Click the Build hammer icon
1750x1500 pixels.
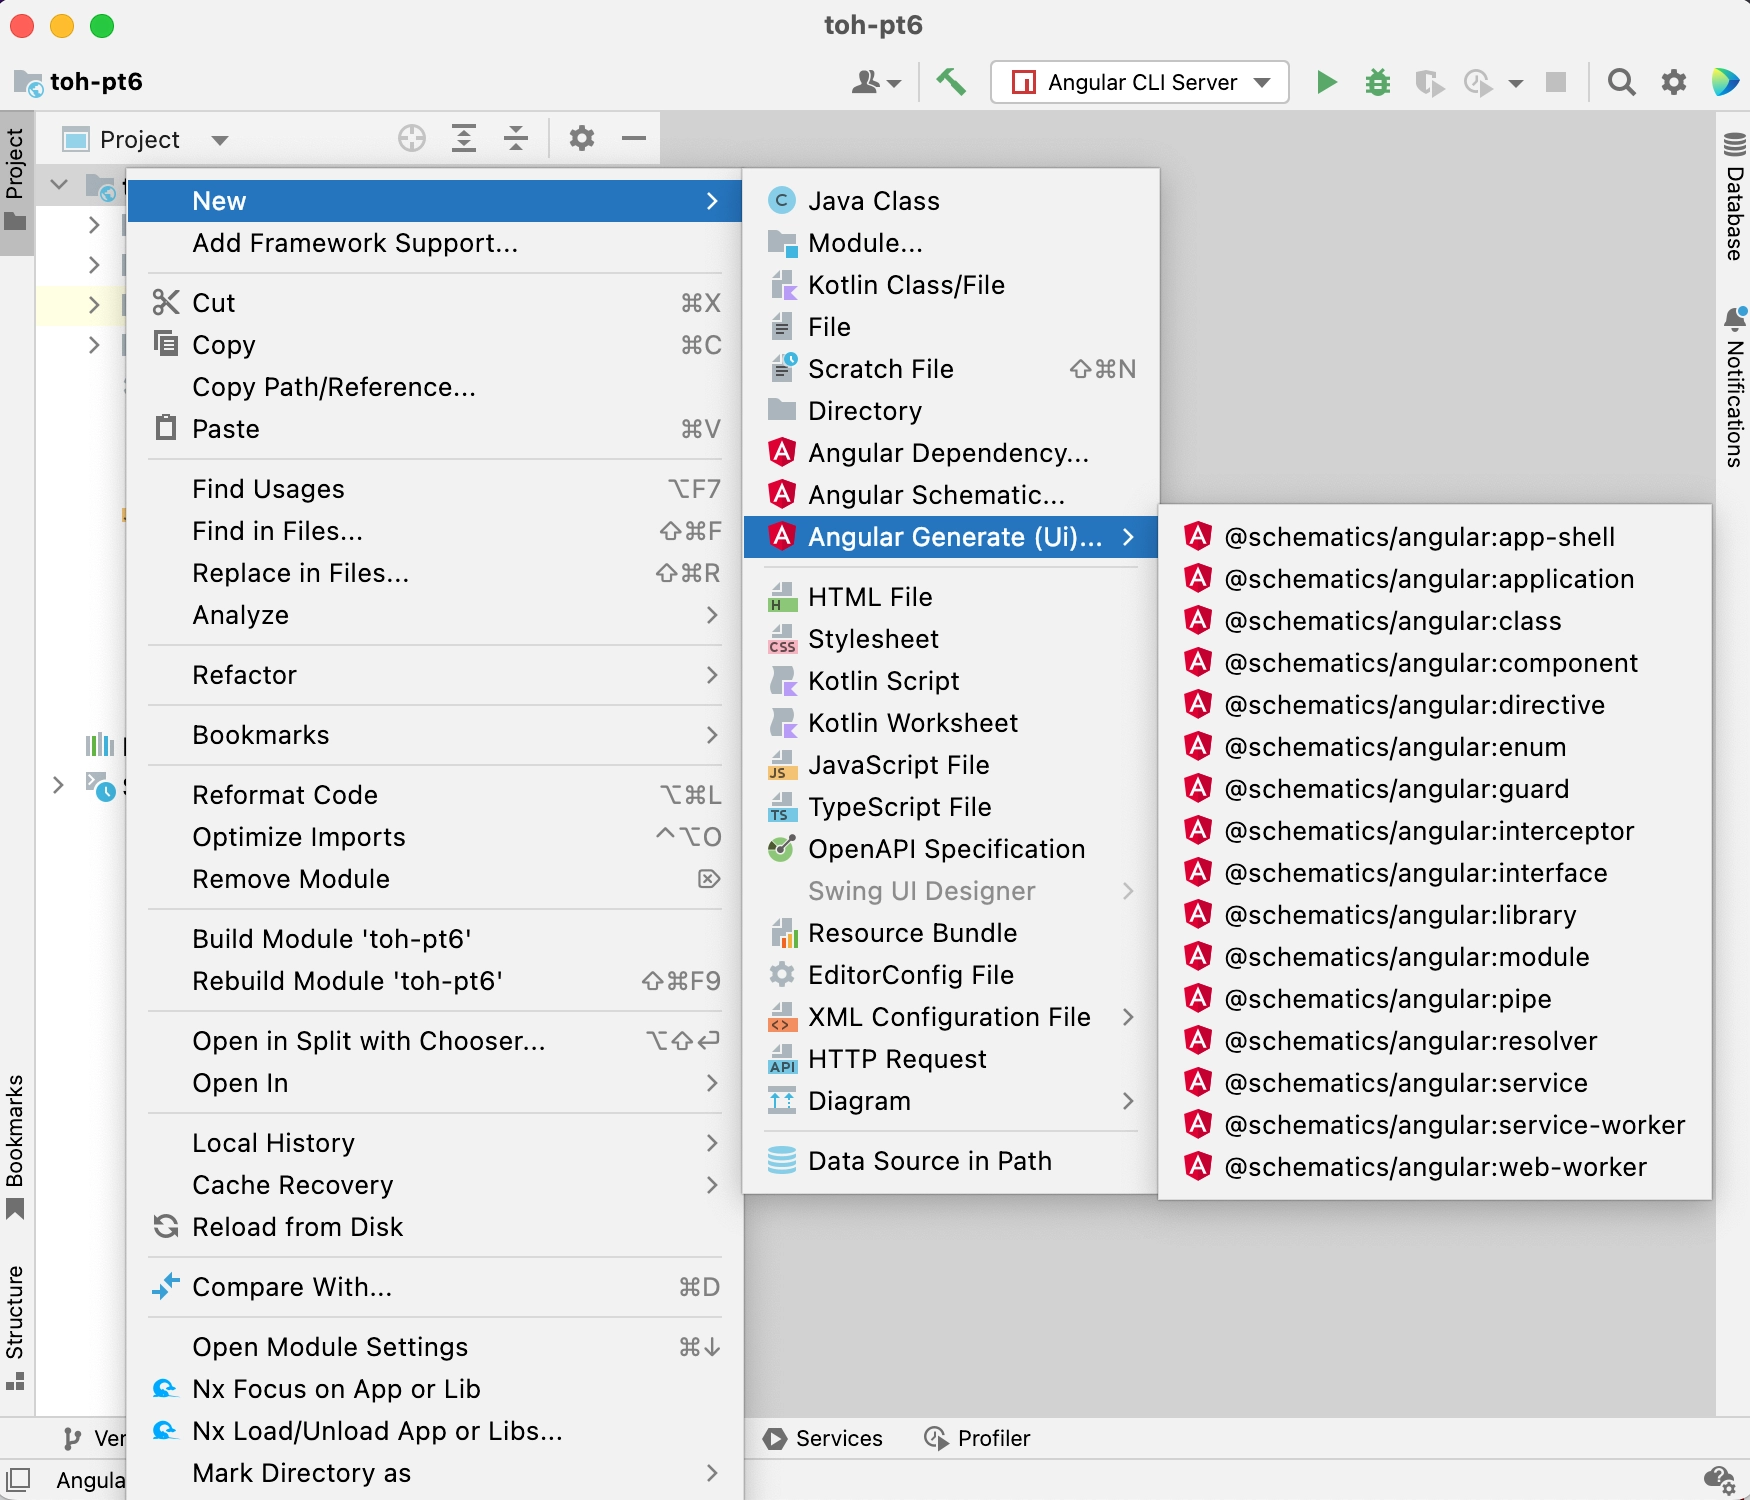pos(950,82)
